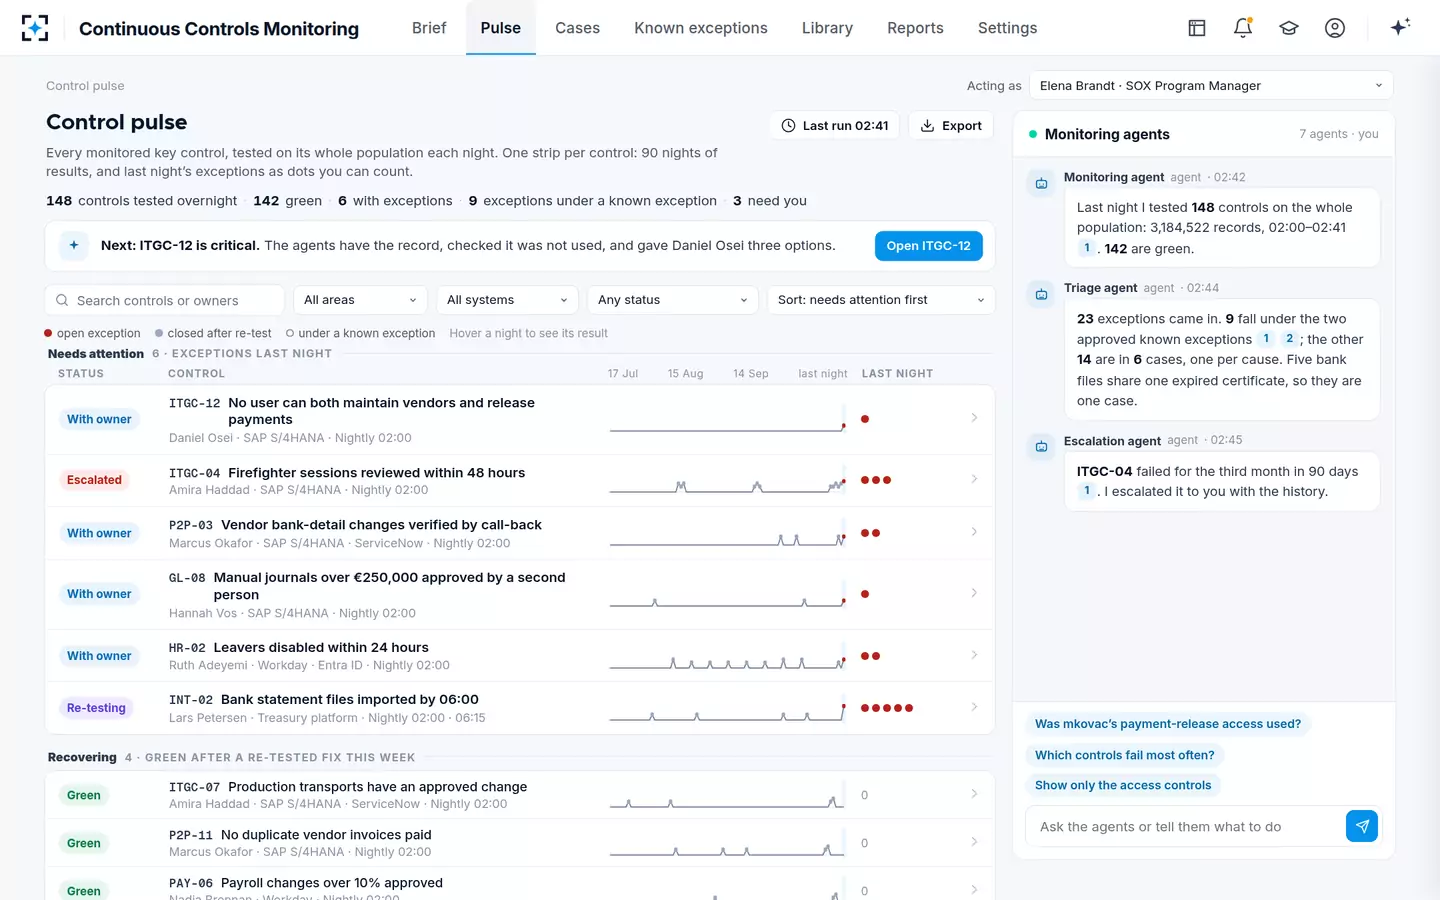Choose "Show only the access controls" suggestion

[x=1123, y=786]
